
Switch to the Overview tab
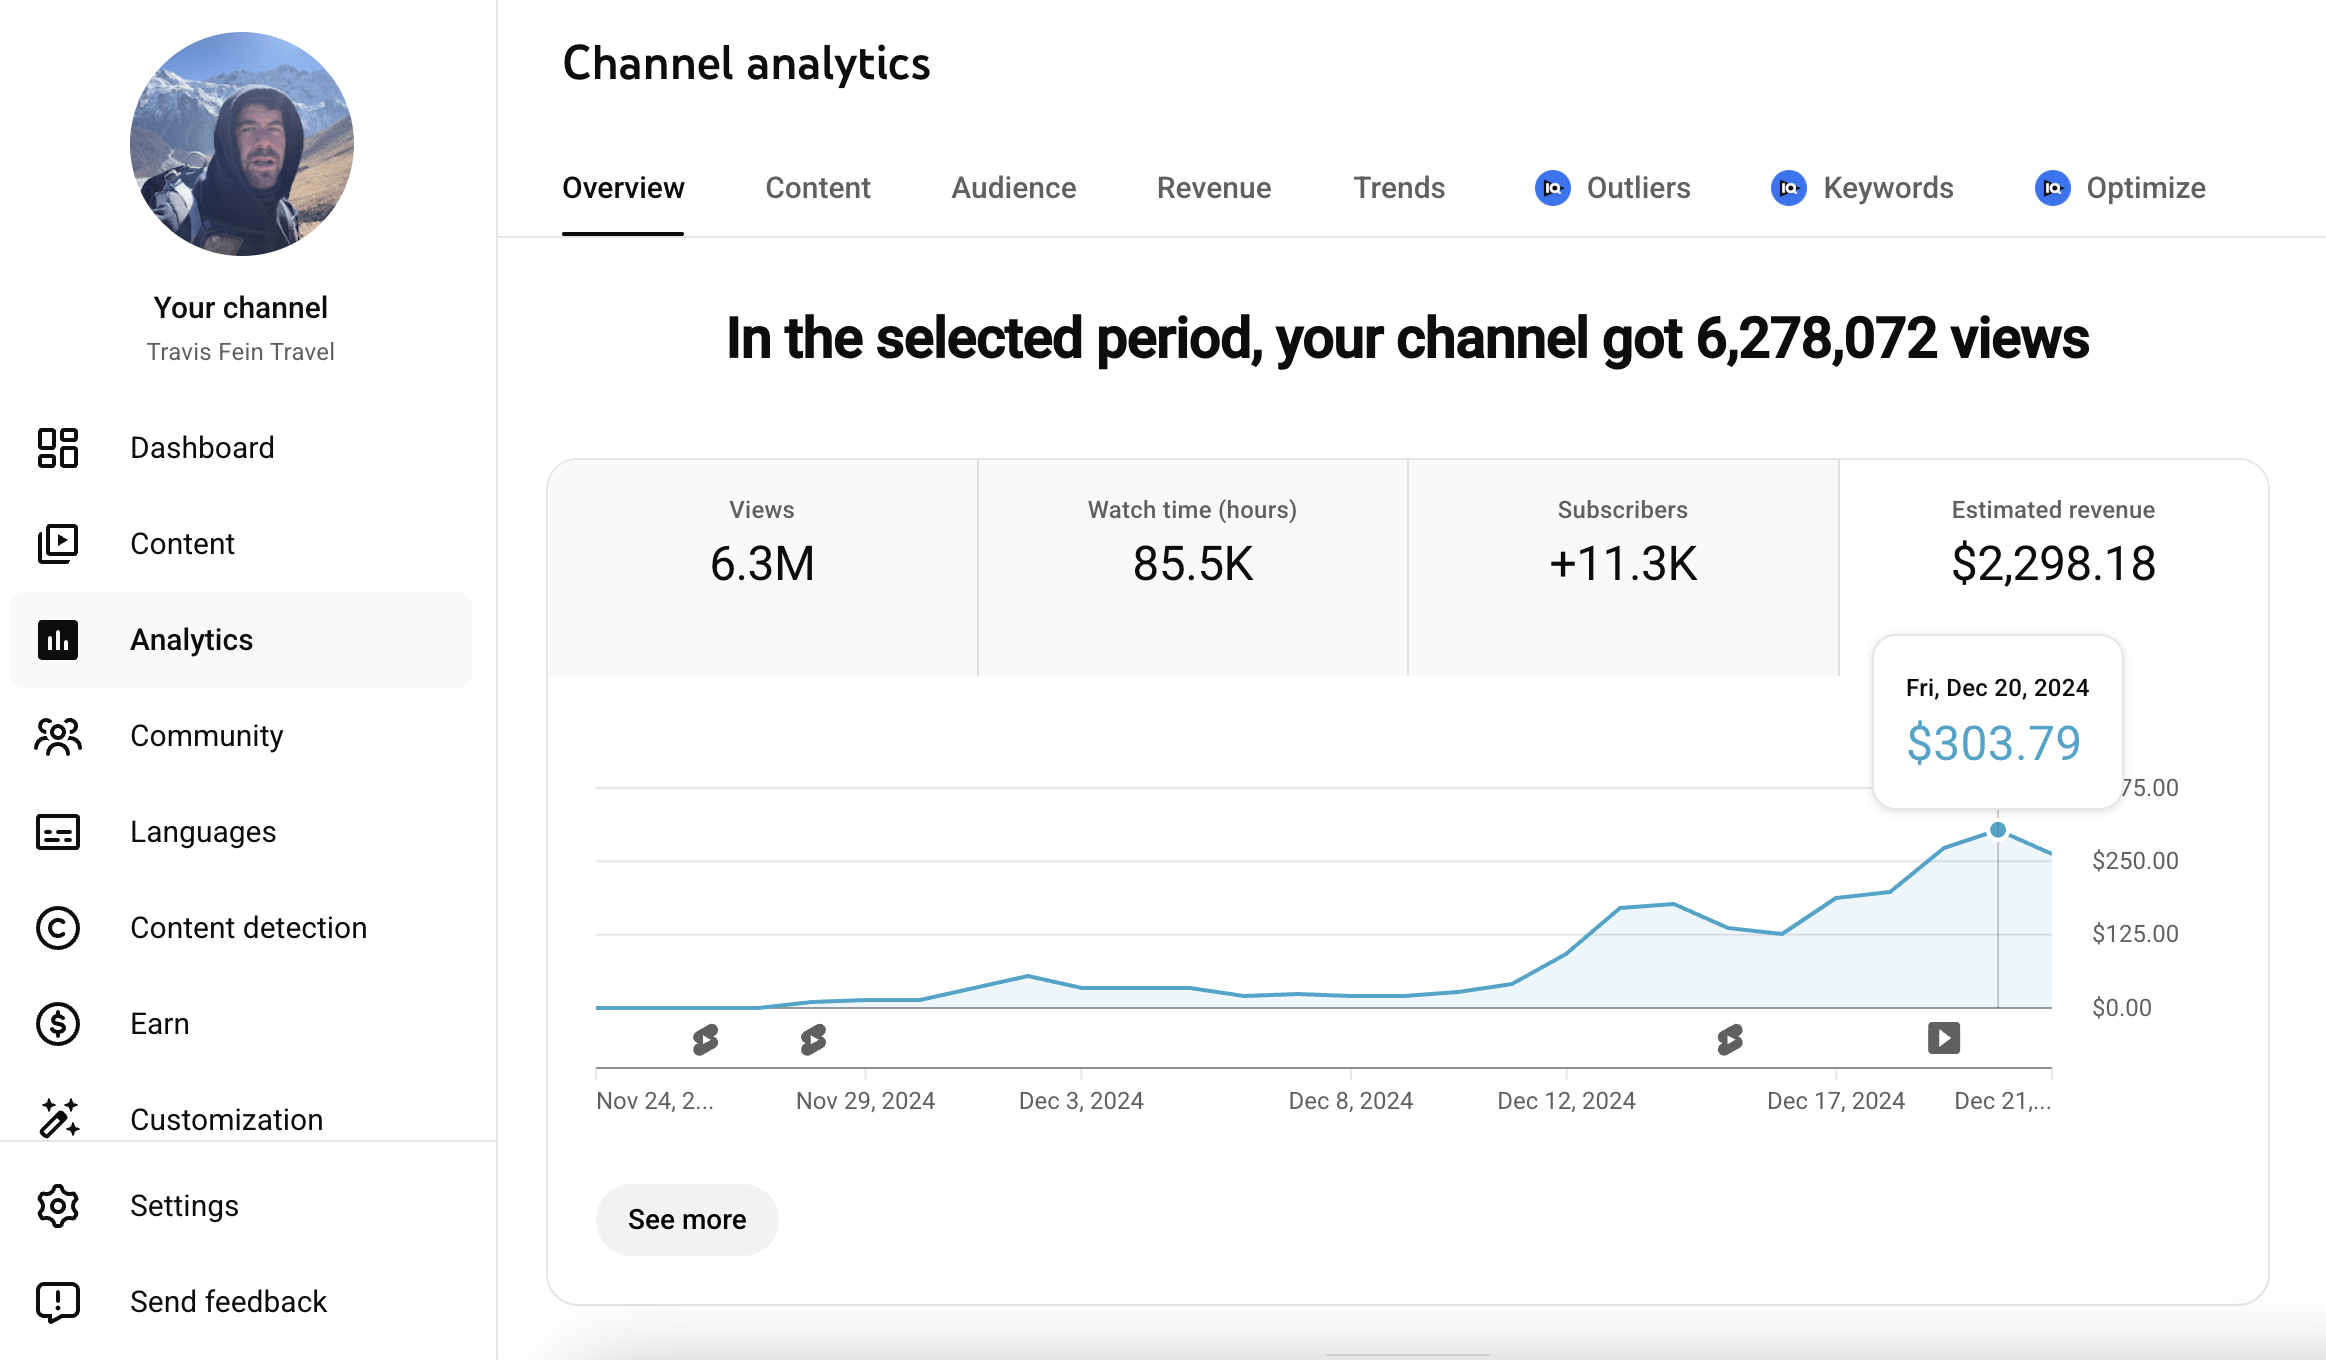point(623,188)
